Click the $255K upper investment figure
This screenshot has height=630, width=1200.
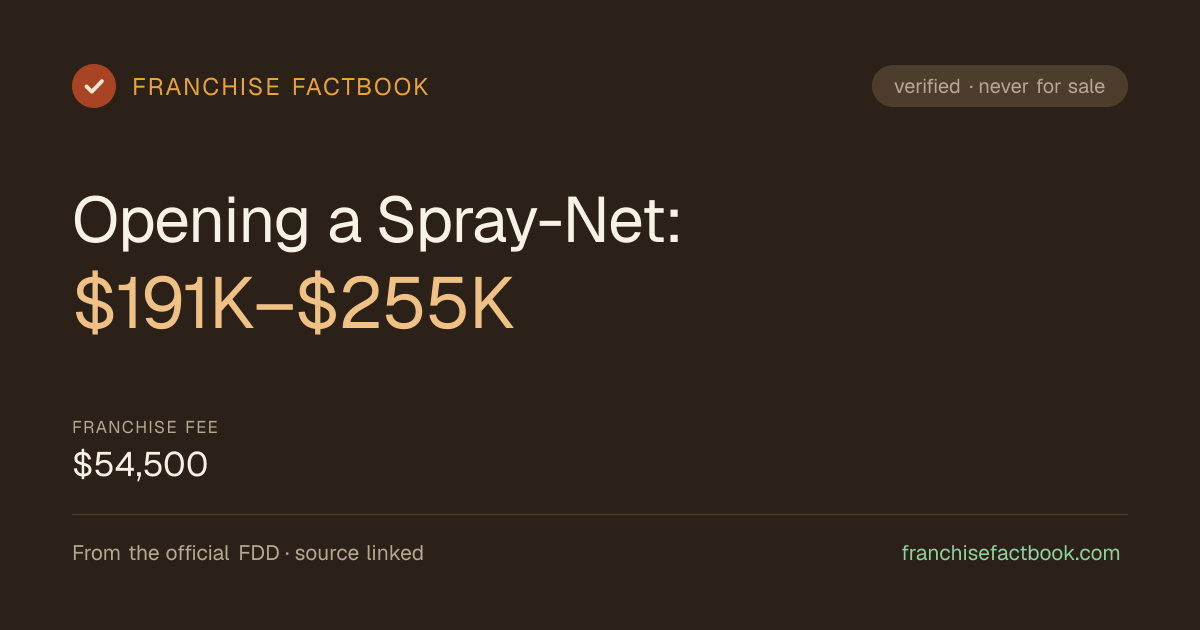click(x=406, y=305)
